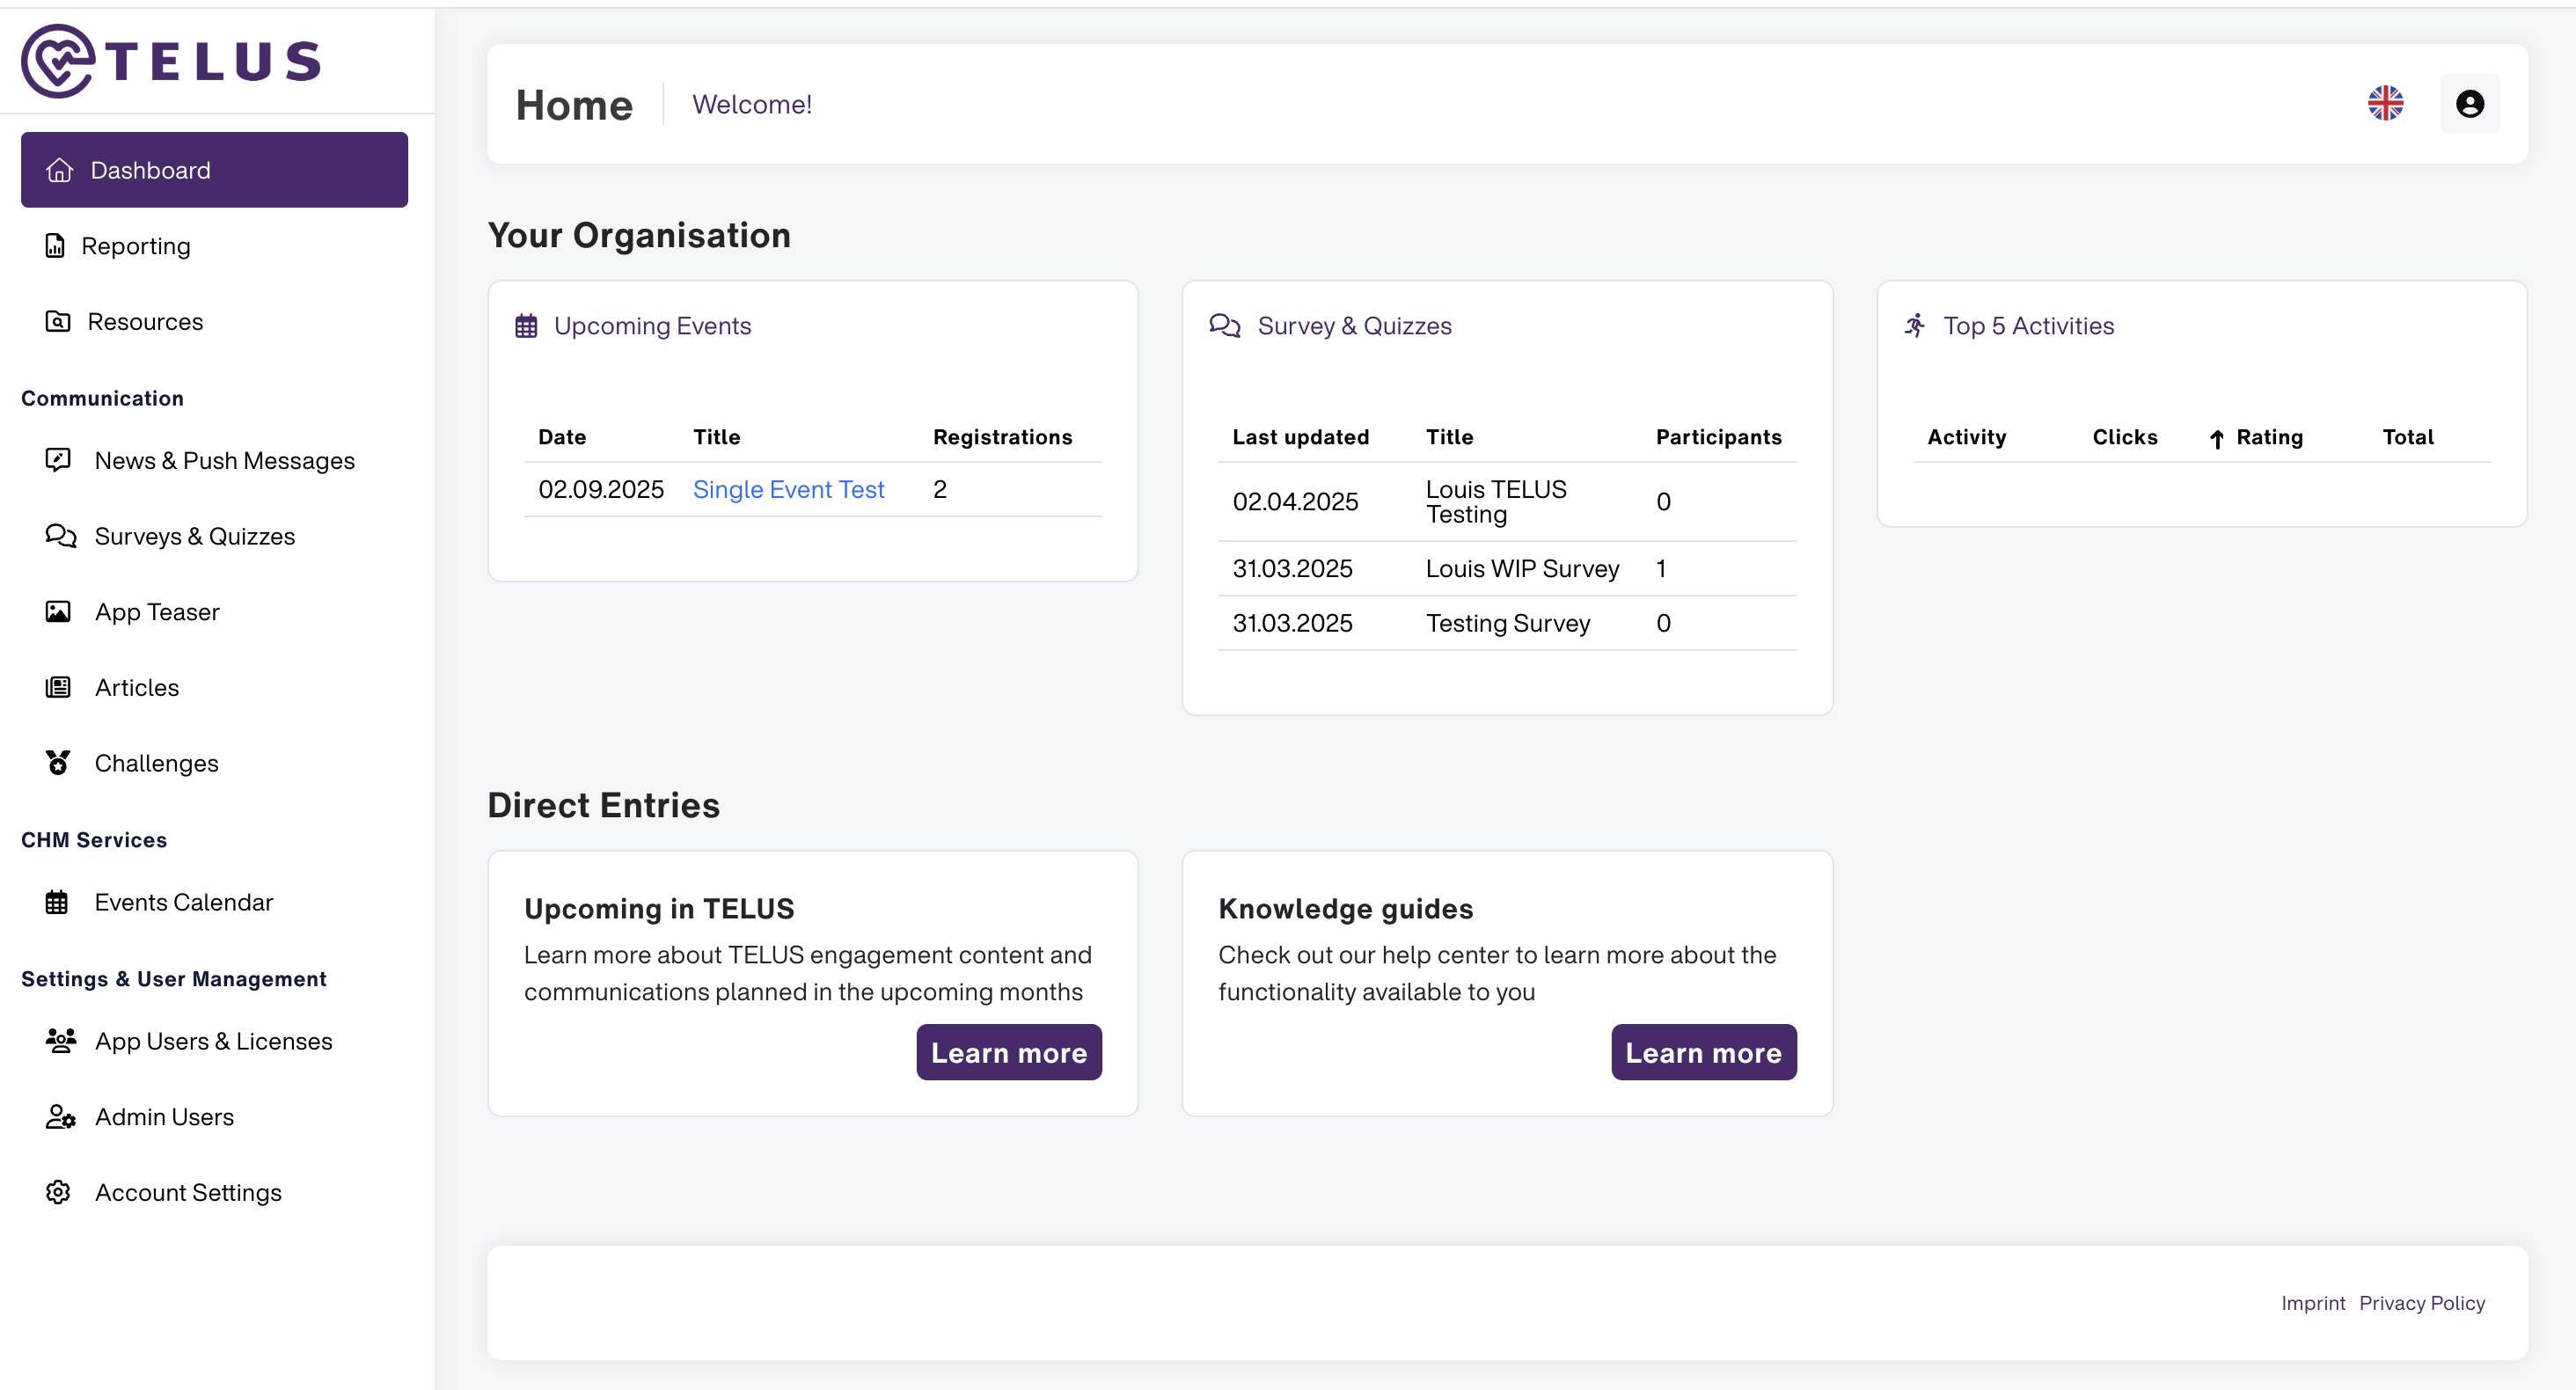This screenshot has height=1390, width=2576.
Task: Click Learn more under Knowledge guides
Action: (1703, 1052)
